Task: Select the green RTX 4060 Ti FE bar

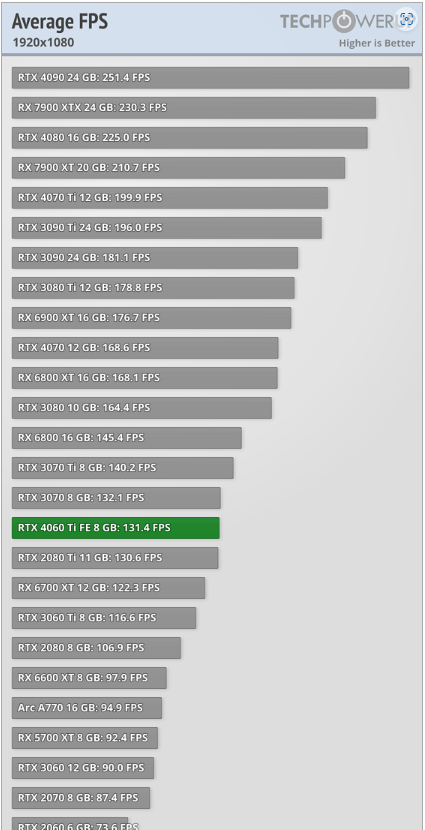Action: (116, 528)
